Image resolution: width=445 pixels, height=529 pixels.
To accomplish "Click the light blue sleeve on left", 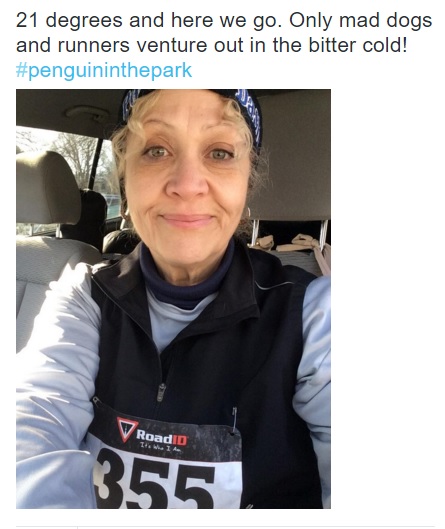I will point(56,388).
